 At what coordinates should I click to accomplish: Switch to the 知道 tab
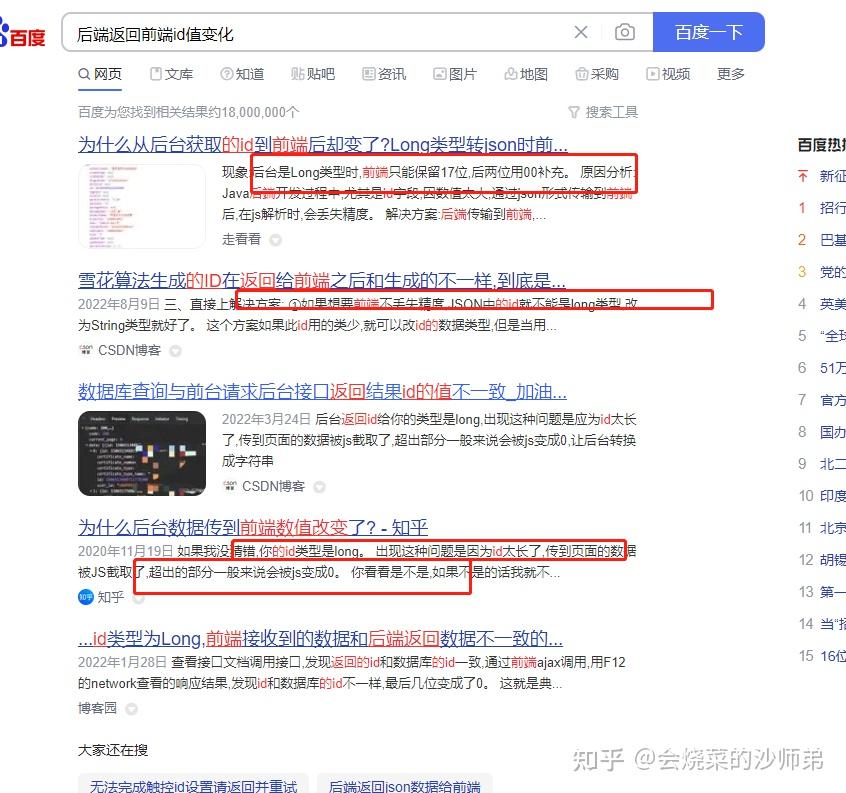[x=242, y=74]
